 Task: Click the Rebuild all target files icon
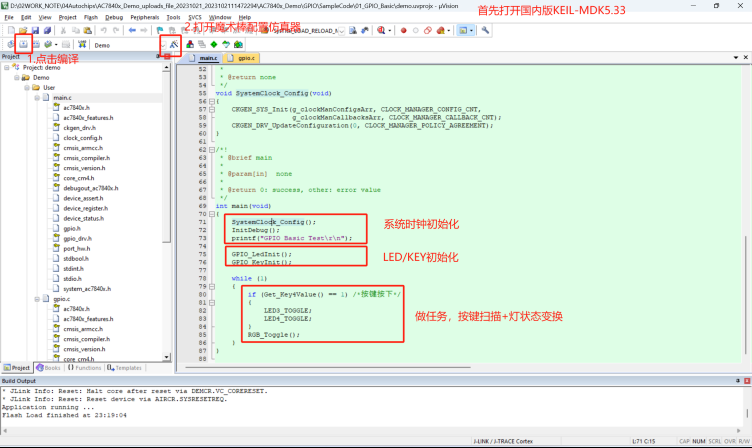pos(36,45)
